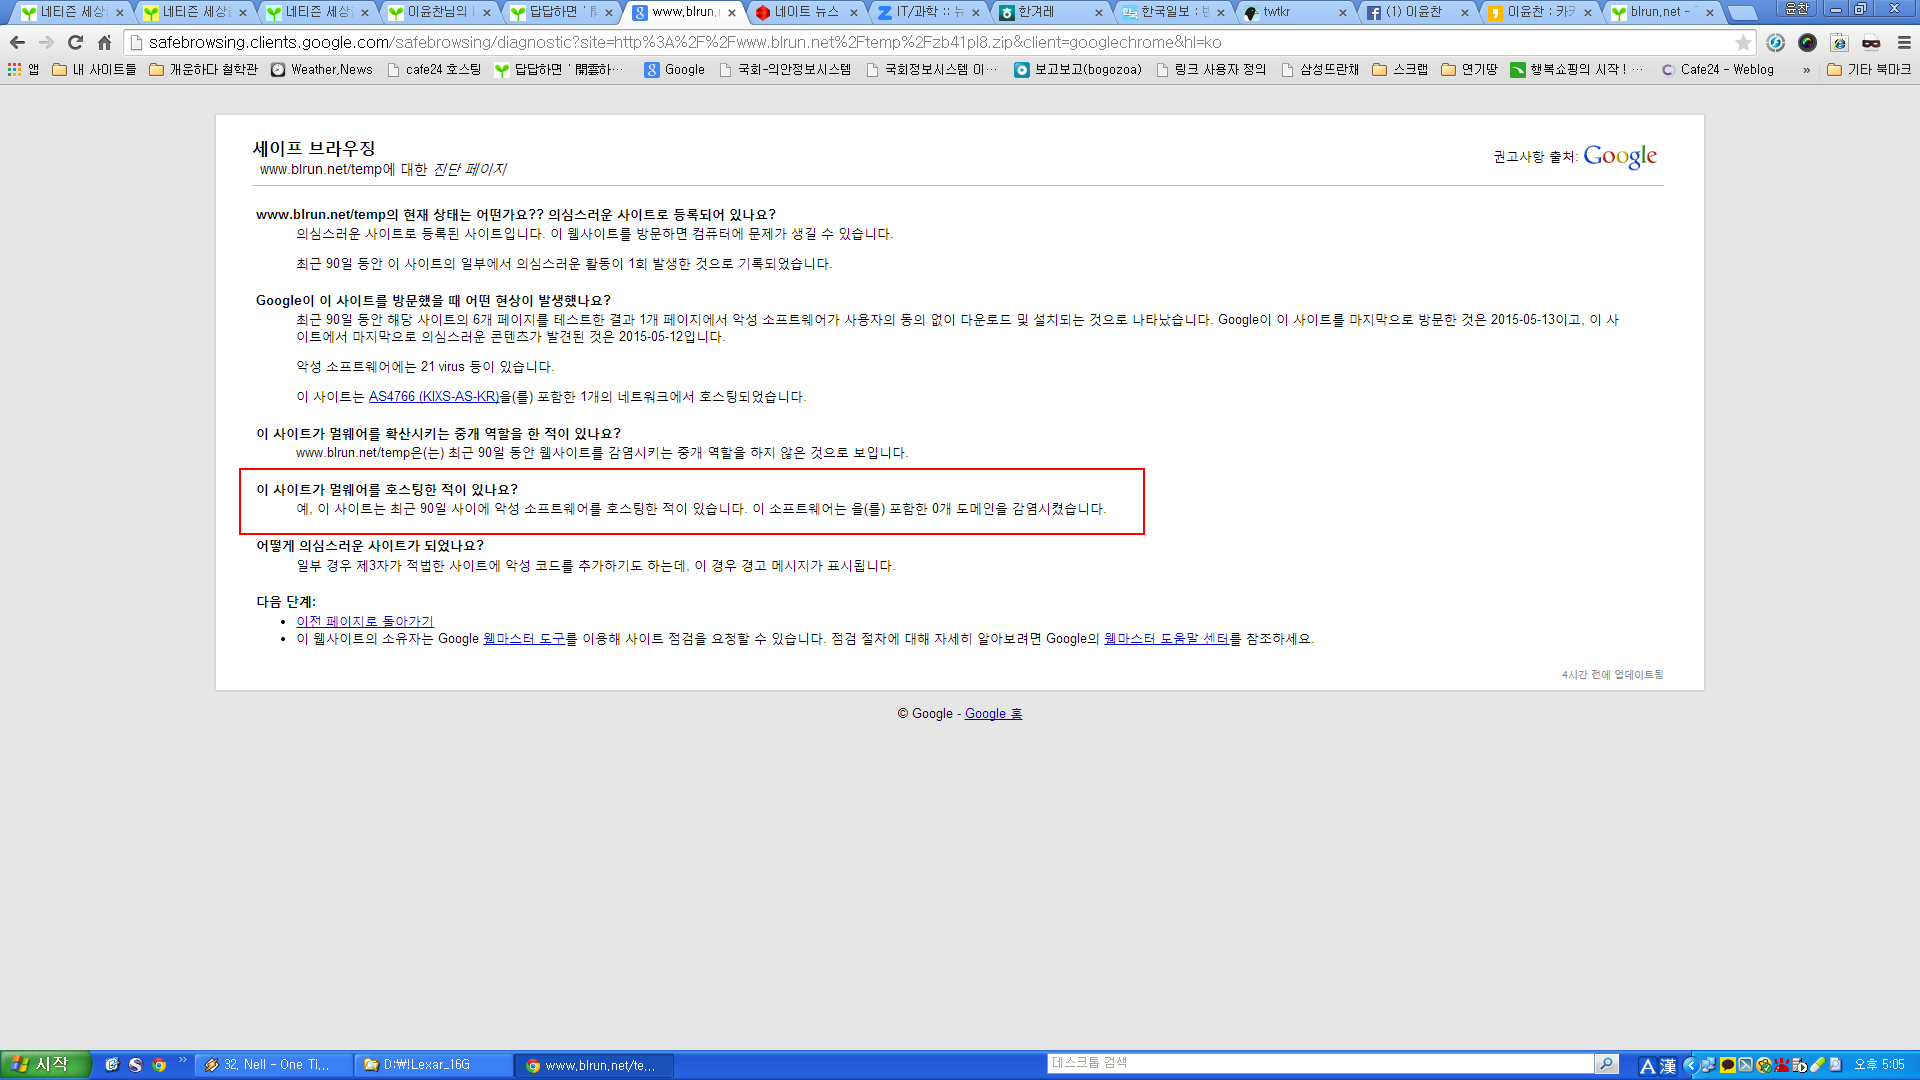
Task: Click the www.blrun.net/te... taskbar button
Action: coord(595,1065)
